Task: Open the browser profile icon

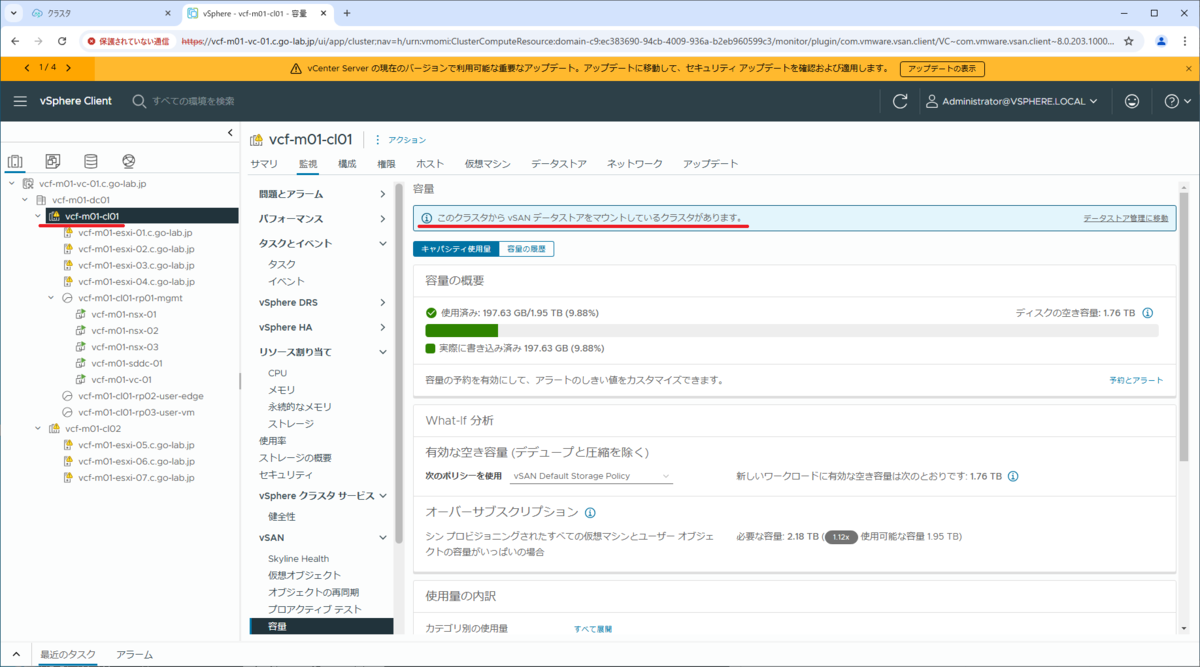Action: 1161,41
